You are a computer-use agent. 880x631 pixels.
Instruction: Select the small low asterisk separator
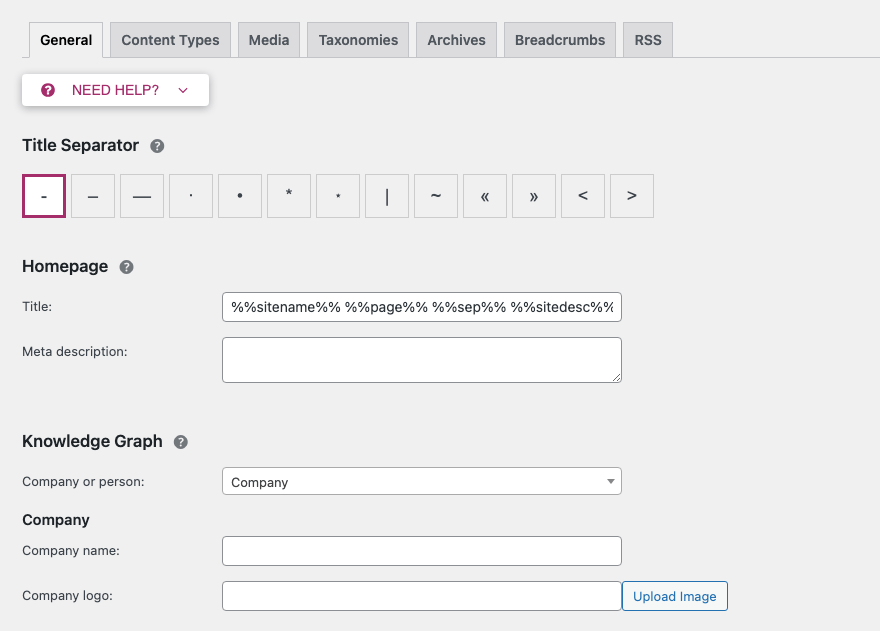(x=338, y=196)
